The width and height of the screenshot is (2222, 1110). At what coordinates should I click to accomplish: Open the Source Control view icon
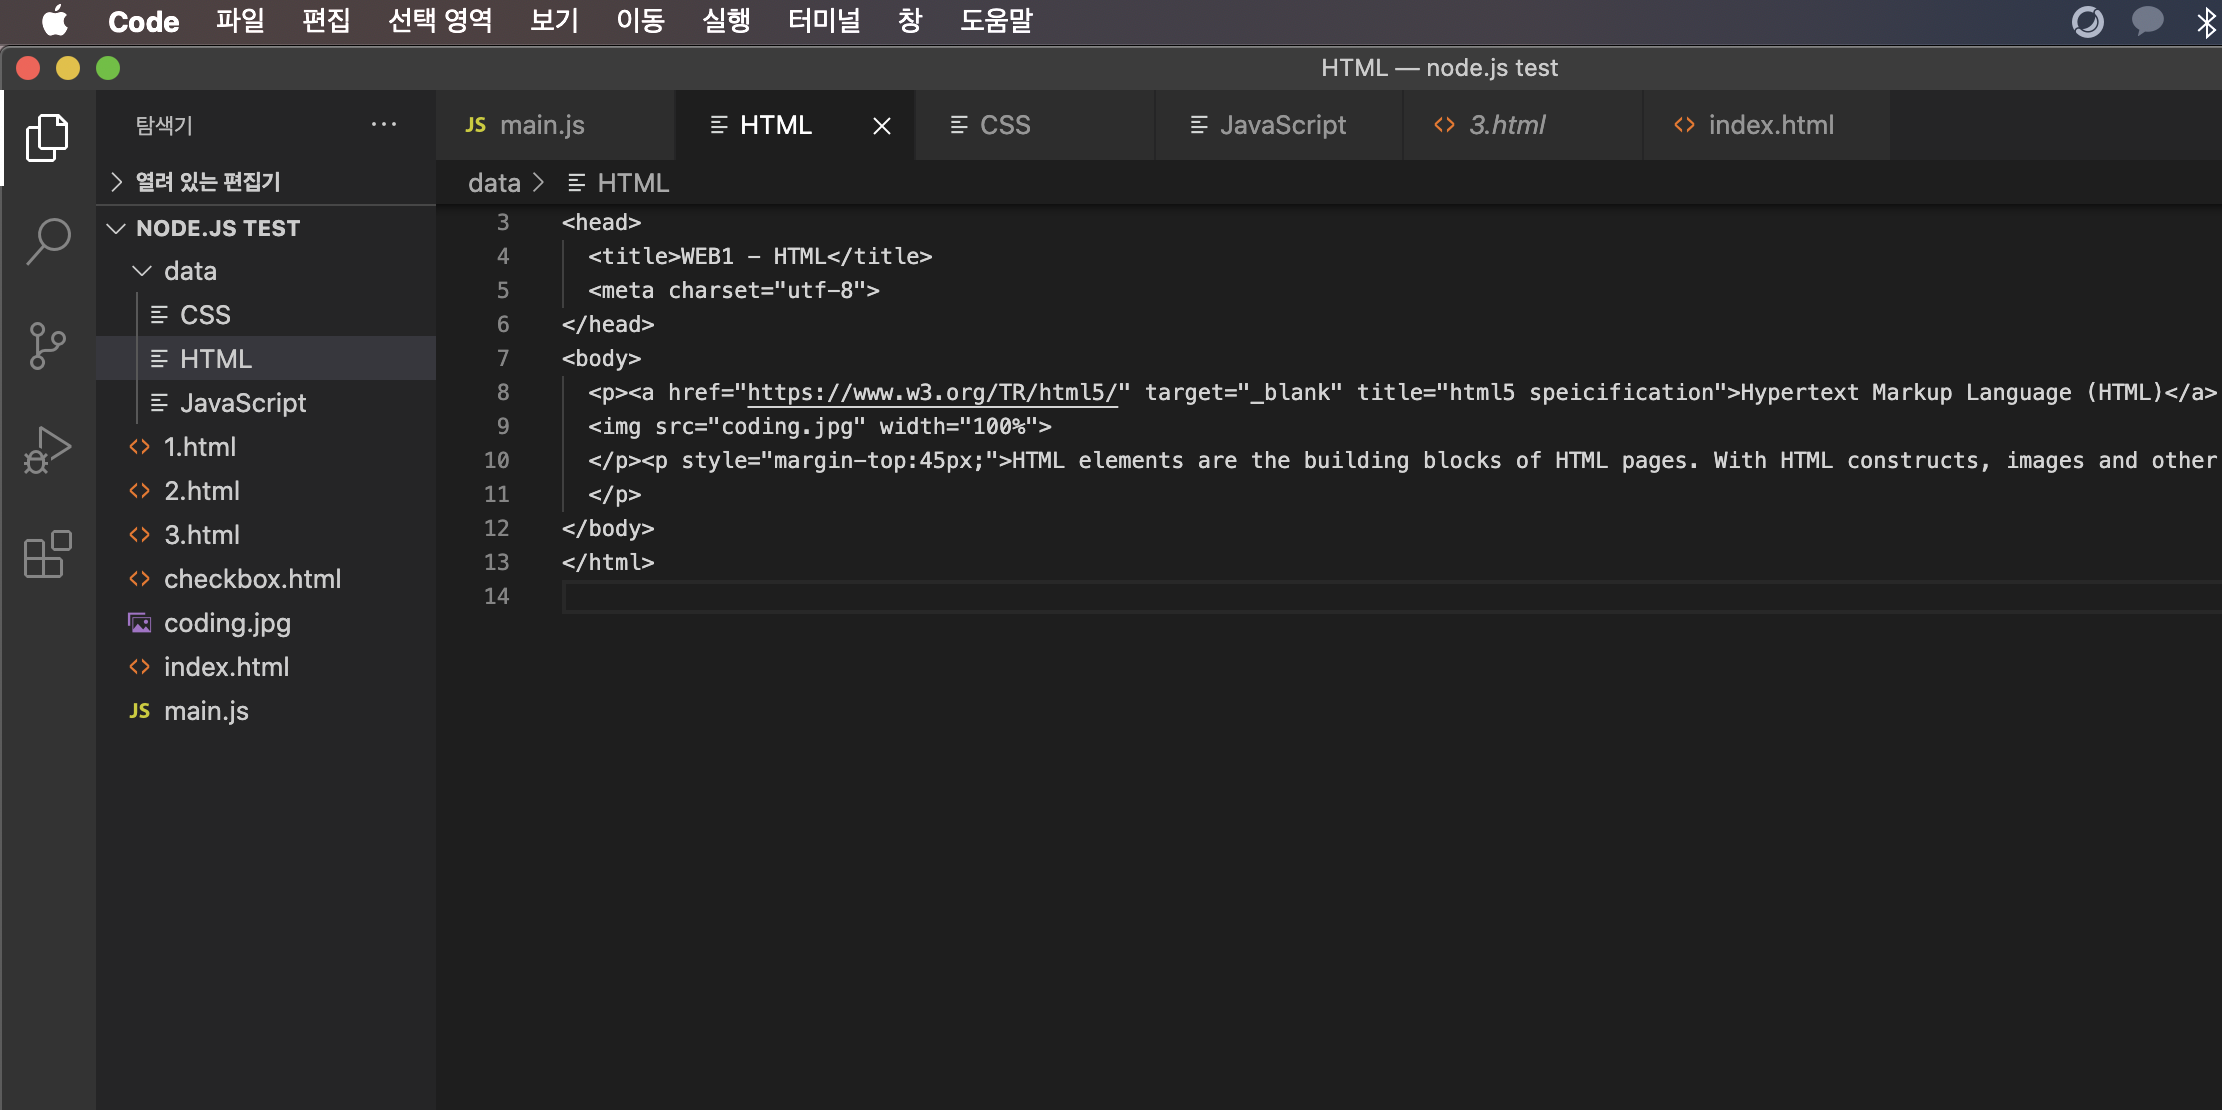click(47, 346)
